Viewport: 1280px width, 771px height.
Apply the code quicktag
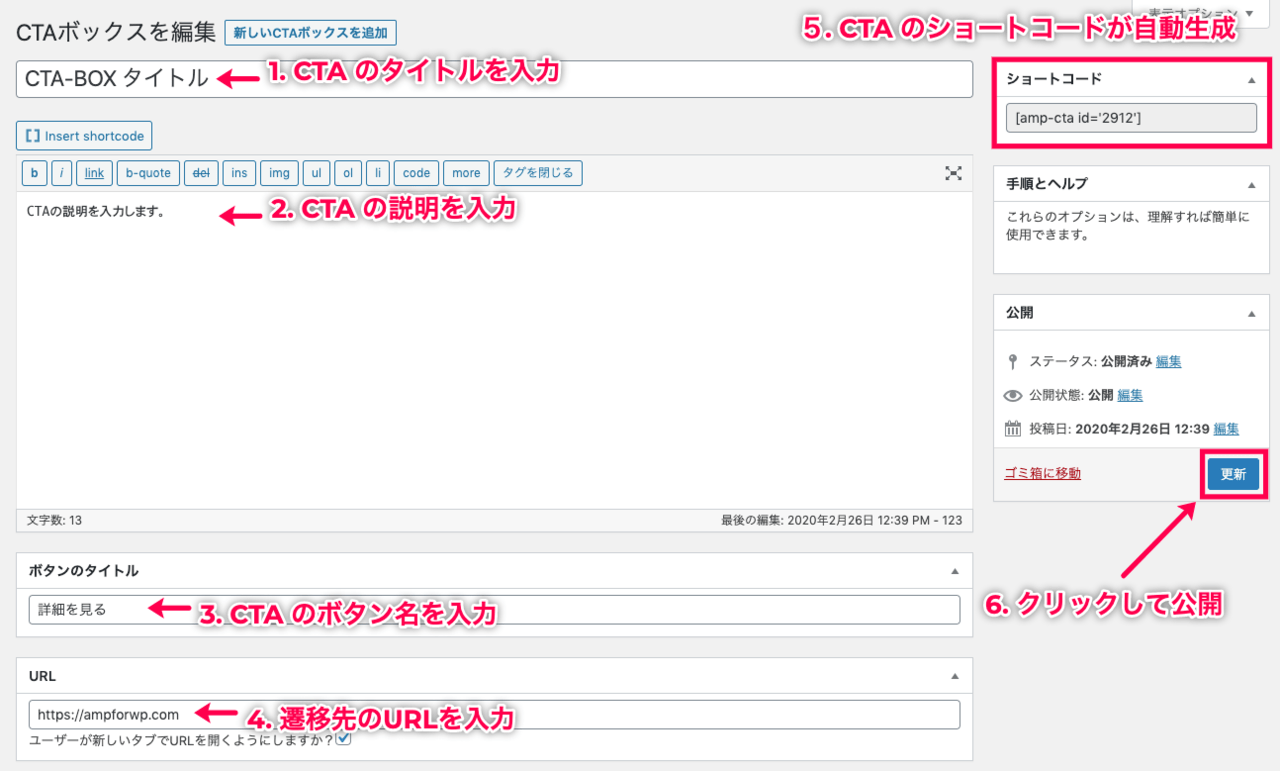(416, 173)
